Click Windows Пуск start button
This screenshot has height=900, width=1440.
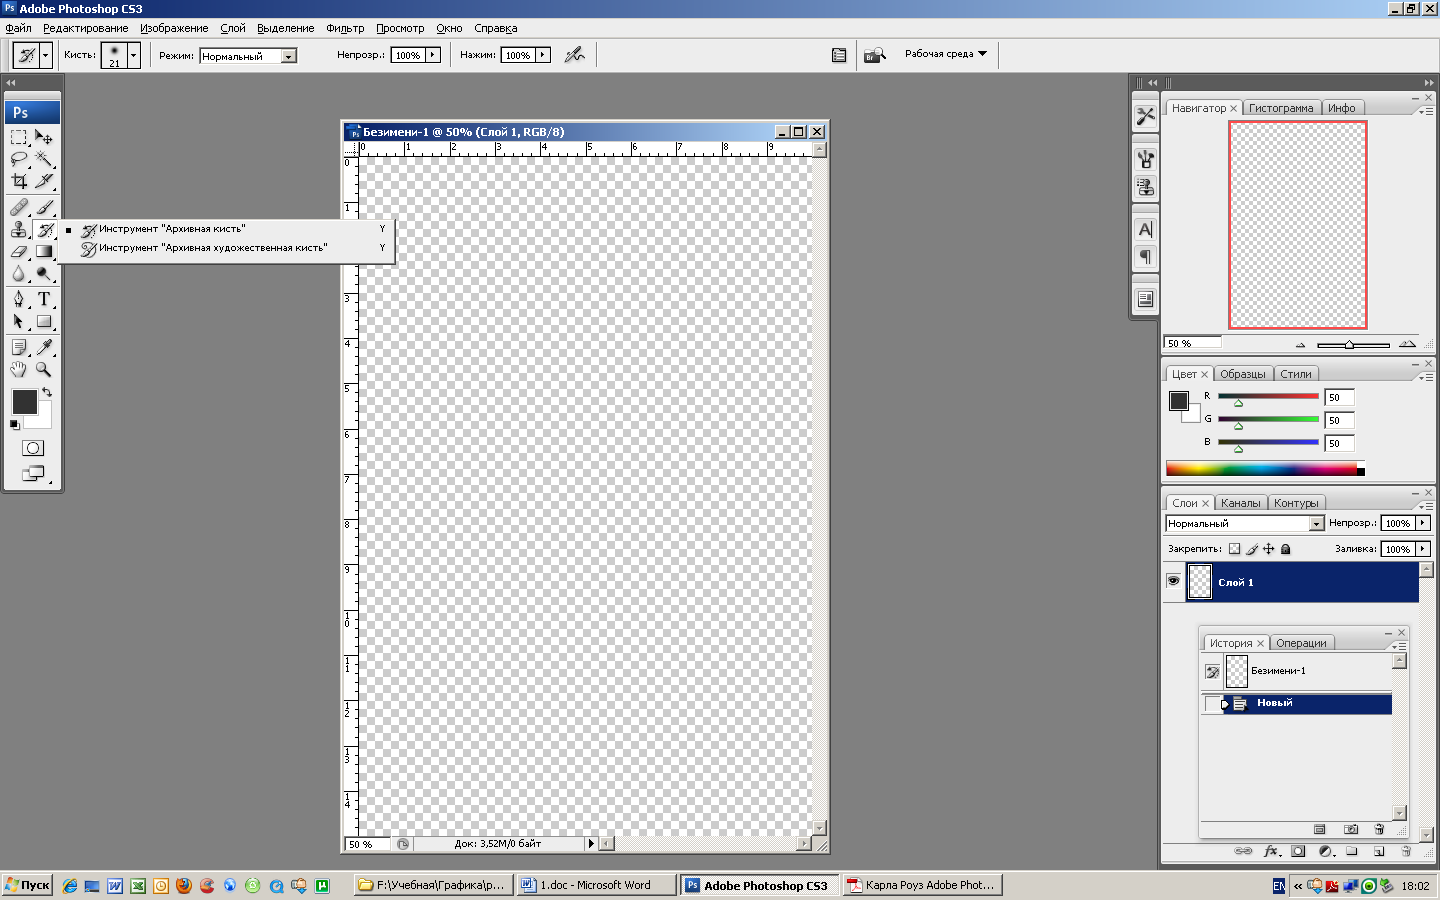[27, 885]
